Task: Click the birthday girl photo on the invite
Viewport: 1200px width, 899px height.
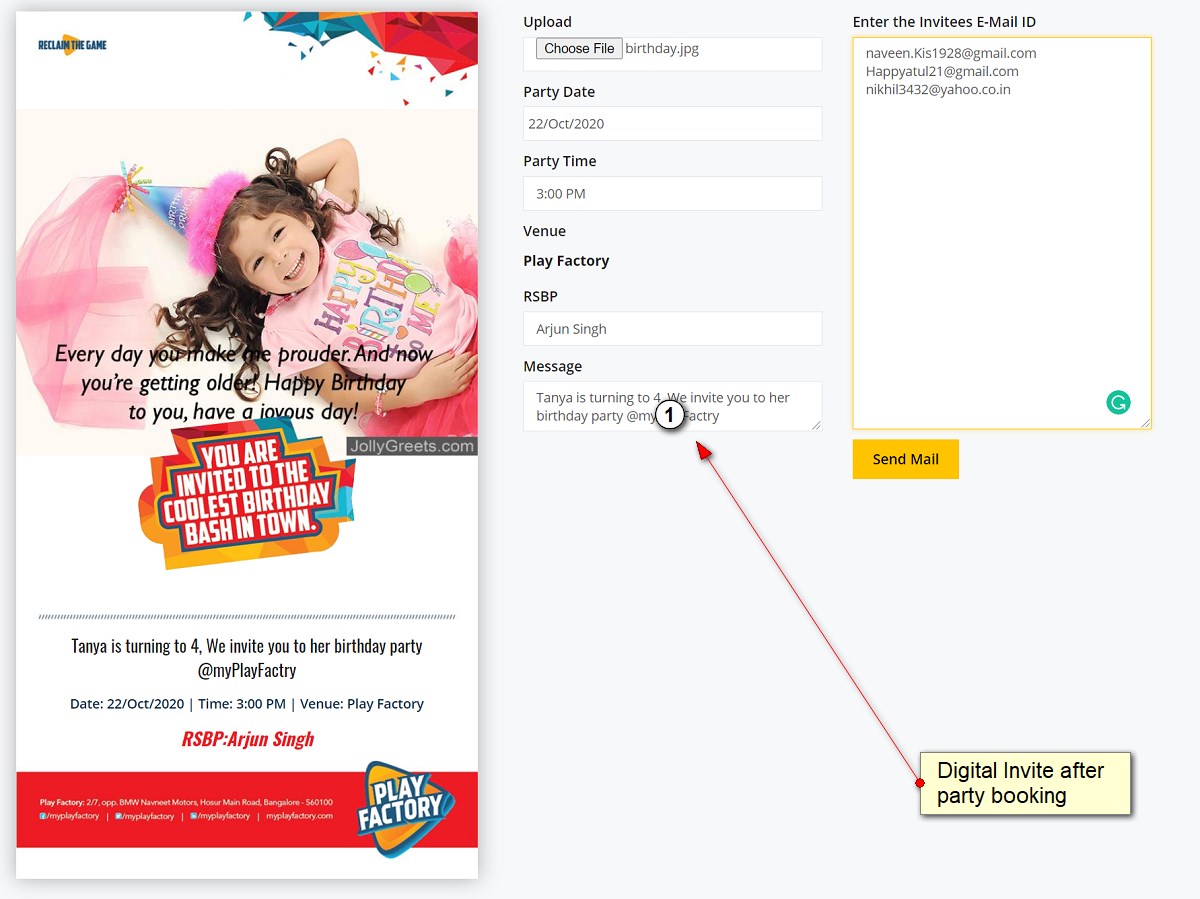Action: pos(247,282)
